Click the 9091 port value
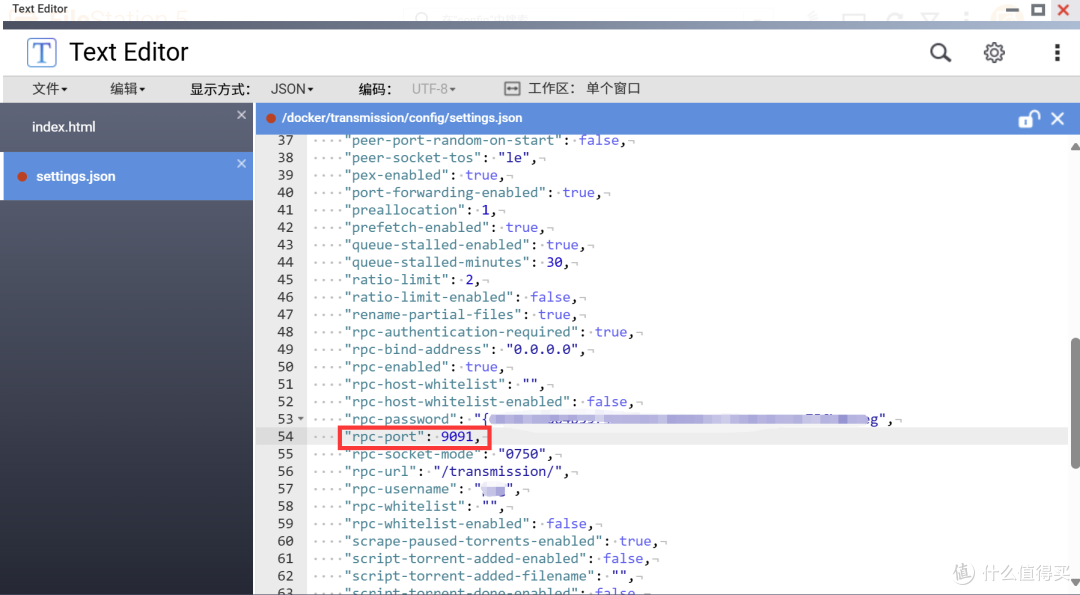The image size is (1080, 595). [x=457, y=437]
